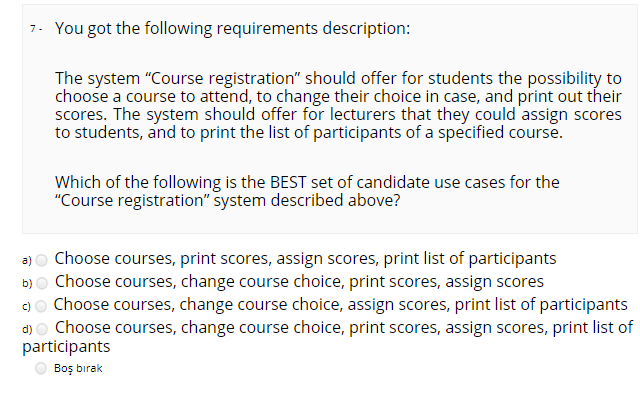
Task: Click the 'Boş bırak' label text
Action: (78, 368)
